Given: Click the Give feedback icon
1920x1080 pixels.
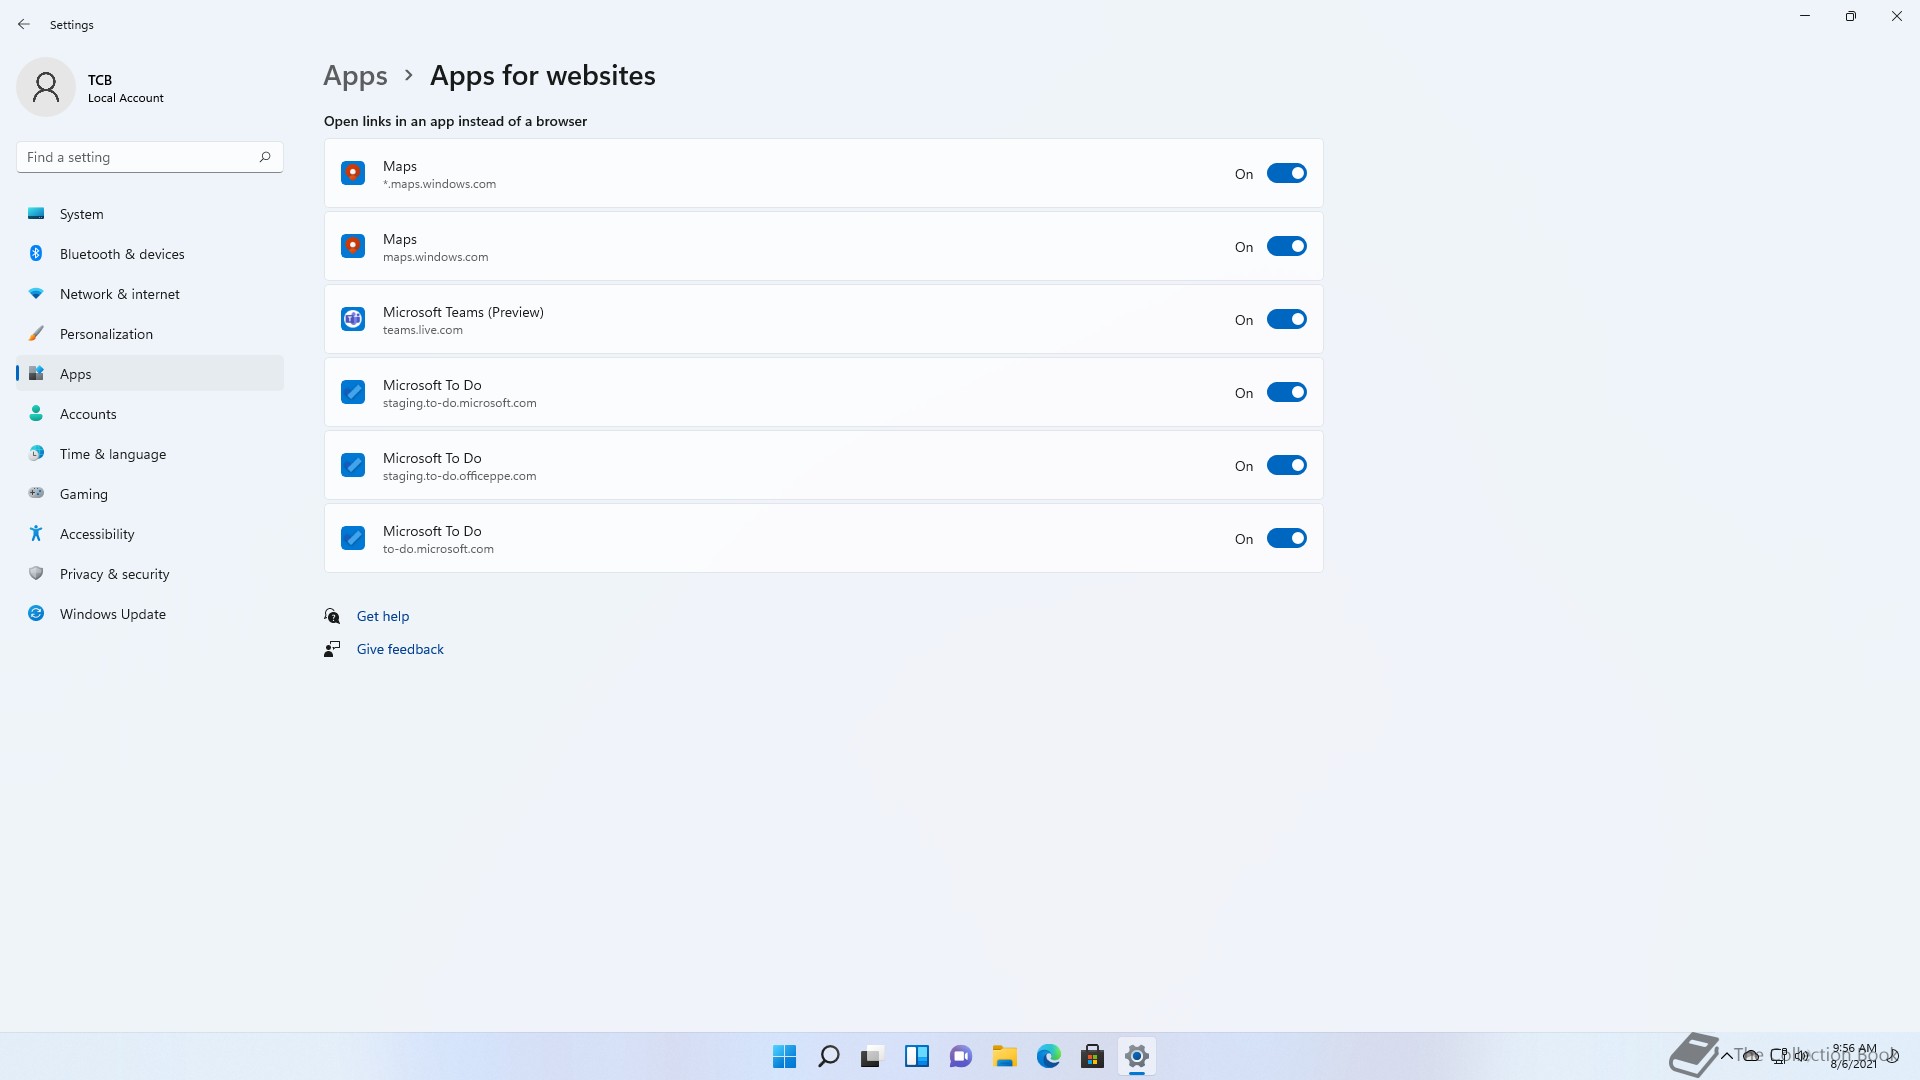Looking at the screenshot, I should click(x=332, y=649).
